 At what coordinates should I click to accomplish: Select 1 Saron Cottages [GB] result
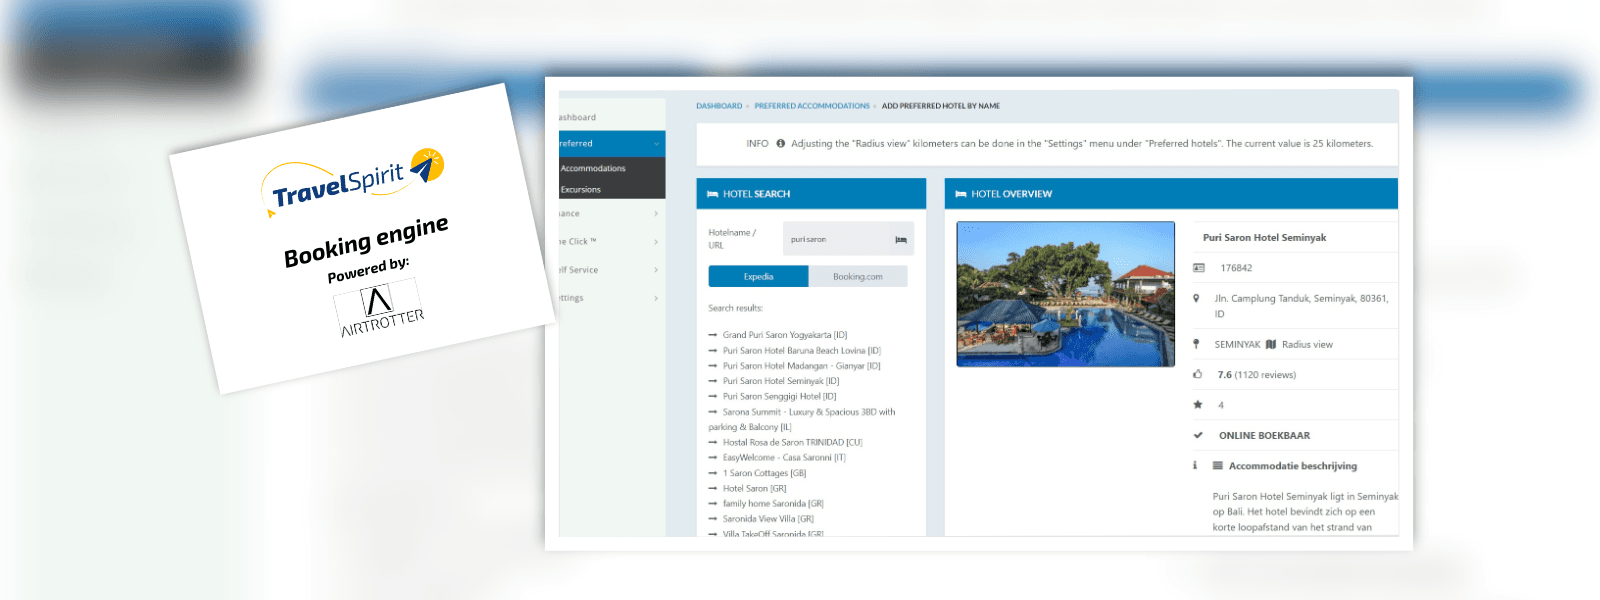tap(765, 474)
